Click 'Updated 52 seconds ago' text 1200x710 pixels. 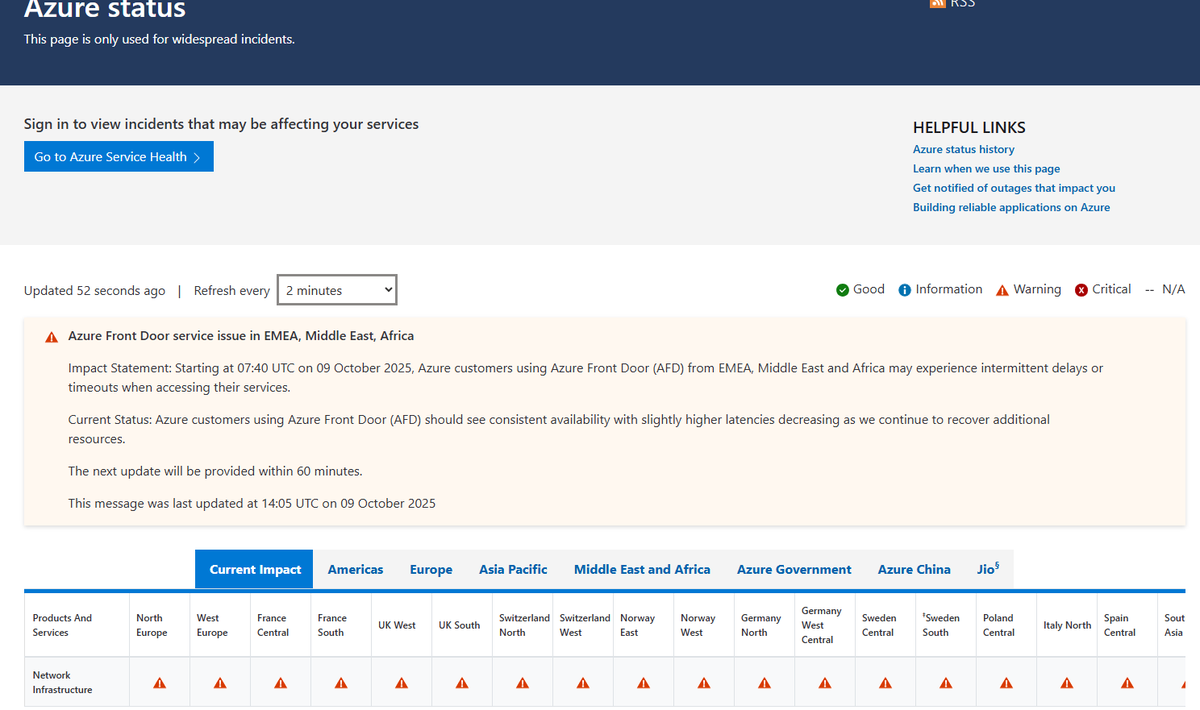[95, 291]
